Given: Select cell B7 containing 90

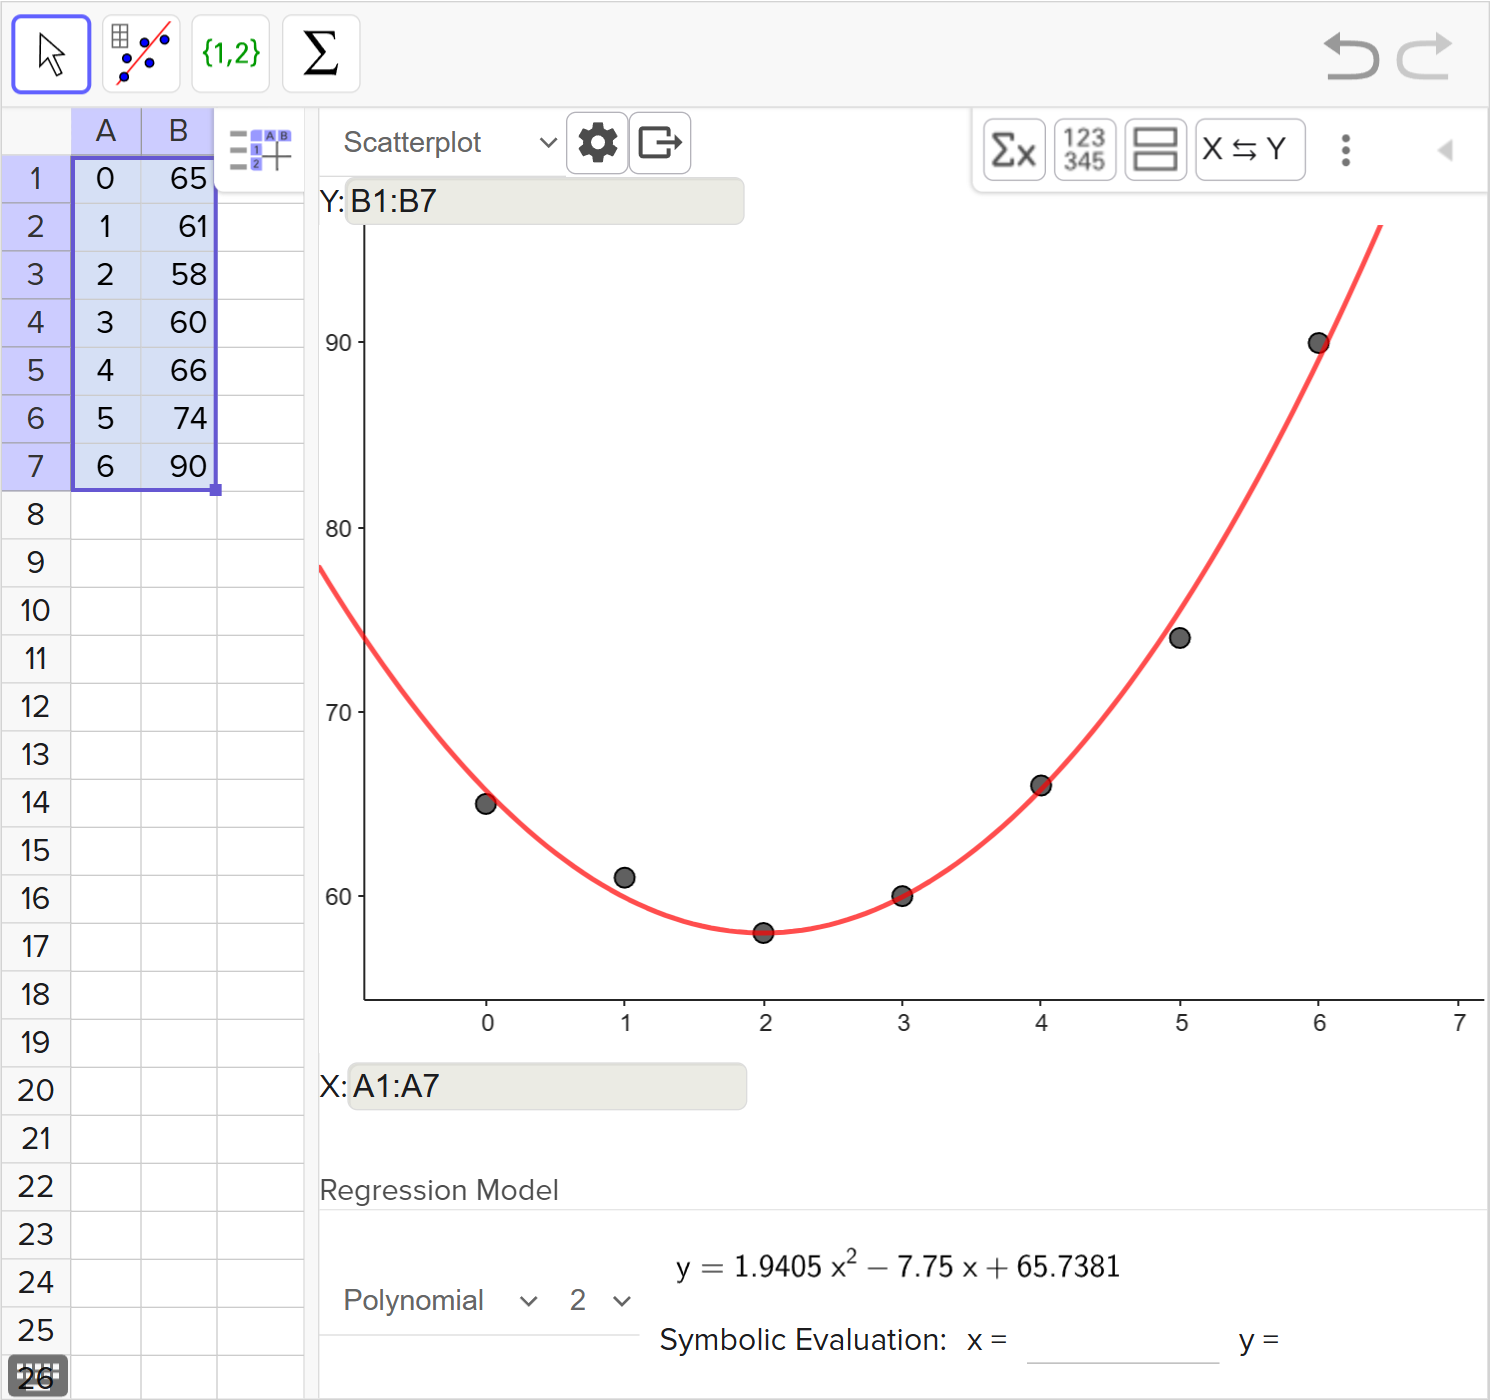Looking at the screenshot, I should coord(179,467).
